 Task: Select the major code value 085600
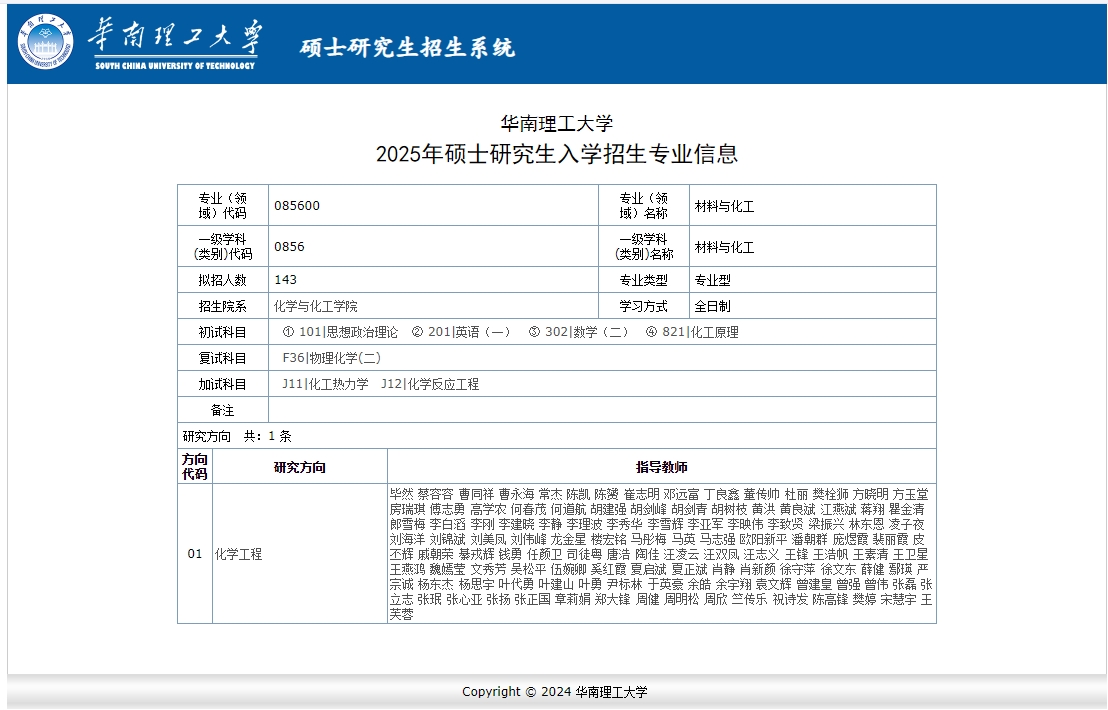click(x=297, y=206)
